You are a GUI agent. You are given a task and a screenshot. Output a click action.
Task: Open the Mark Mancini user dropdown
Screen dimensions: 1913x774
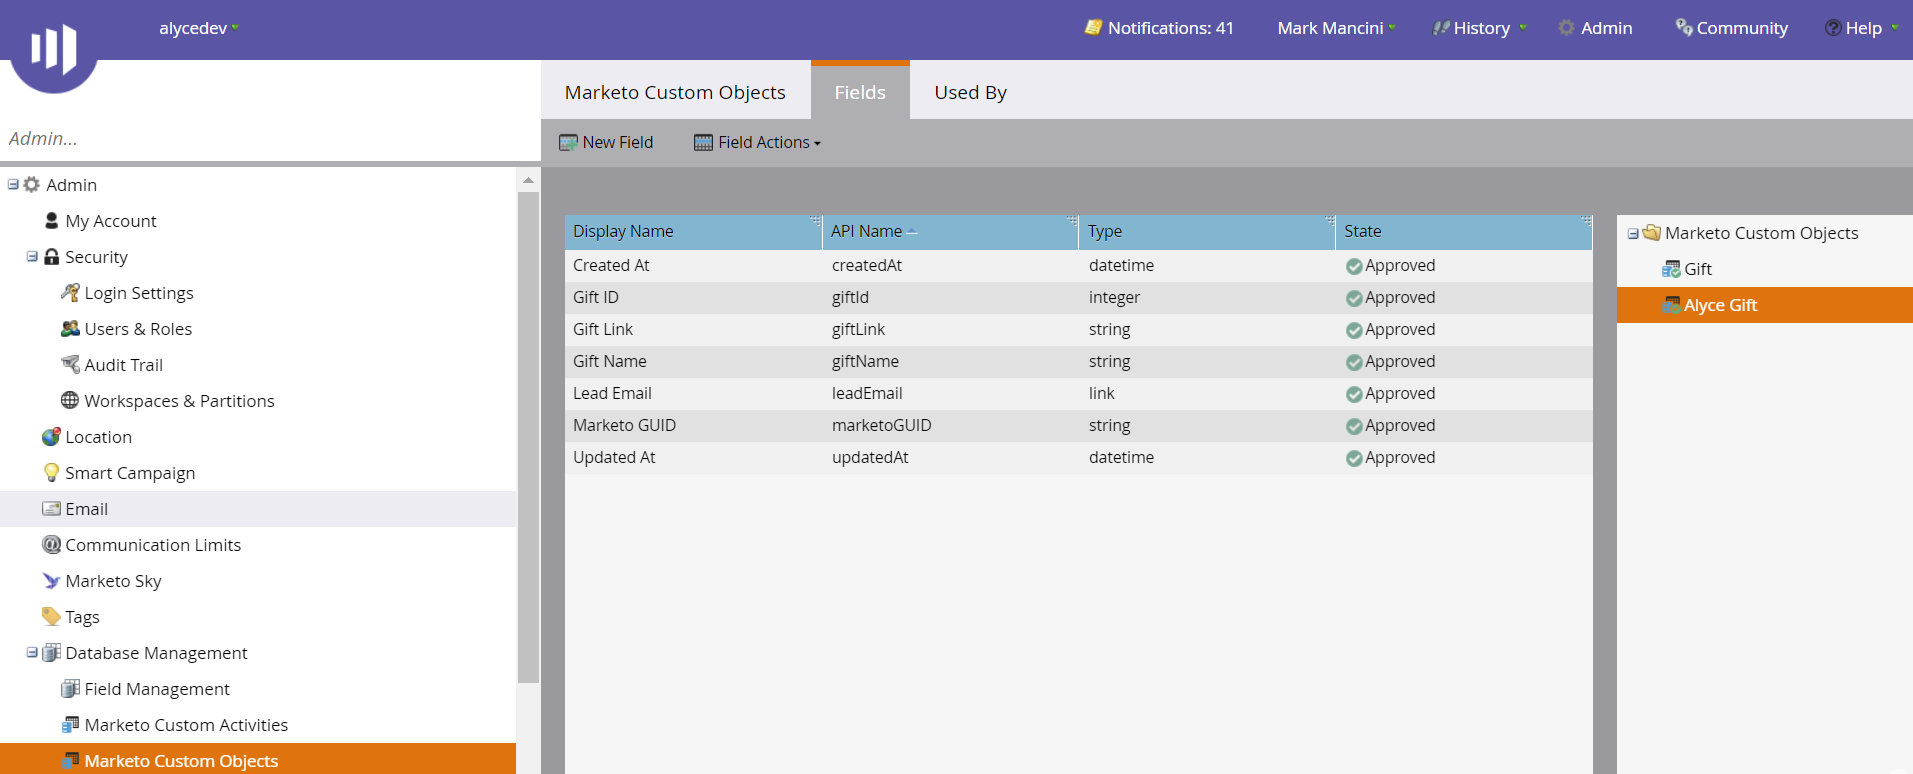point(1336,28)
